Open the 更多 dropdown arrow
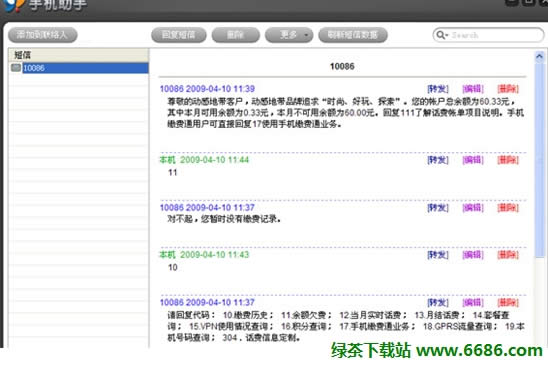Viewport: 548px width, 366px height. [x=306, y=35]
